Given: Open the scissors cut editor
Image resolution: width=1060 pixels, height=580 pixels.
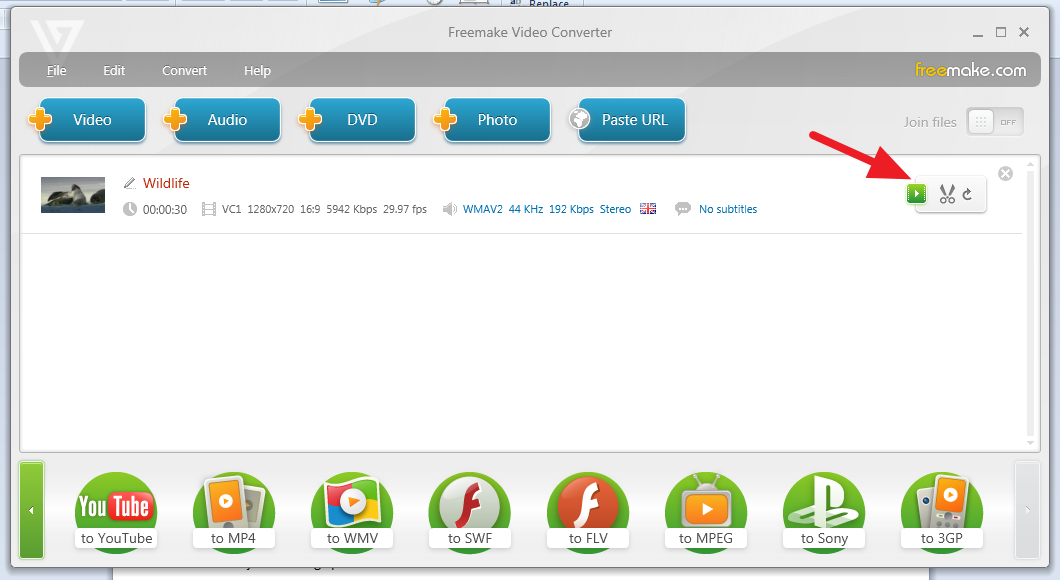Looking at the screenshot, I should 946,194.
